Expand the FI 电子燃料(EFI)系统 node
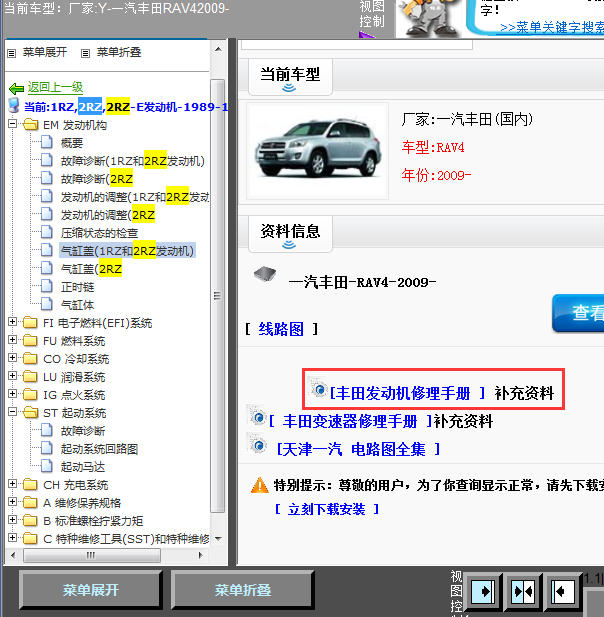604x617 pixels. click(x=13, y=321)
